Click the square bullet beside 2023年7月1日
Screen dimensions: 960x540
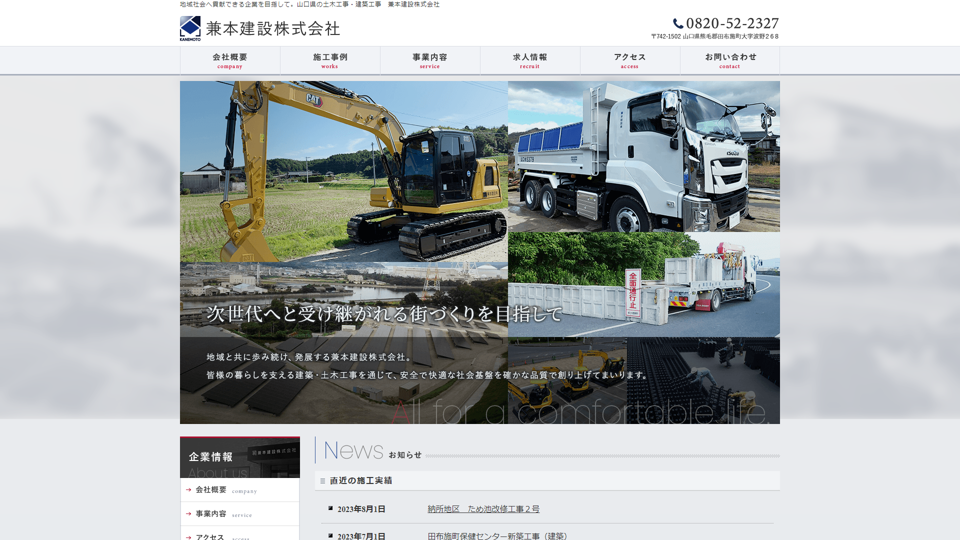(x=330, y=536)
